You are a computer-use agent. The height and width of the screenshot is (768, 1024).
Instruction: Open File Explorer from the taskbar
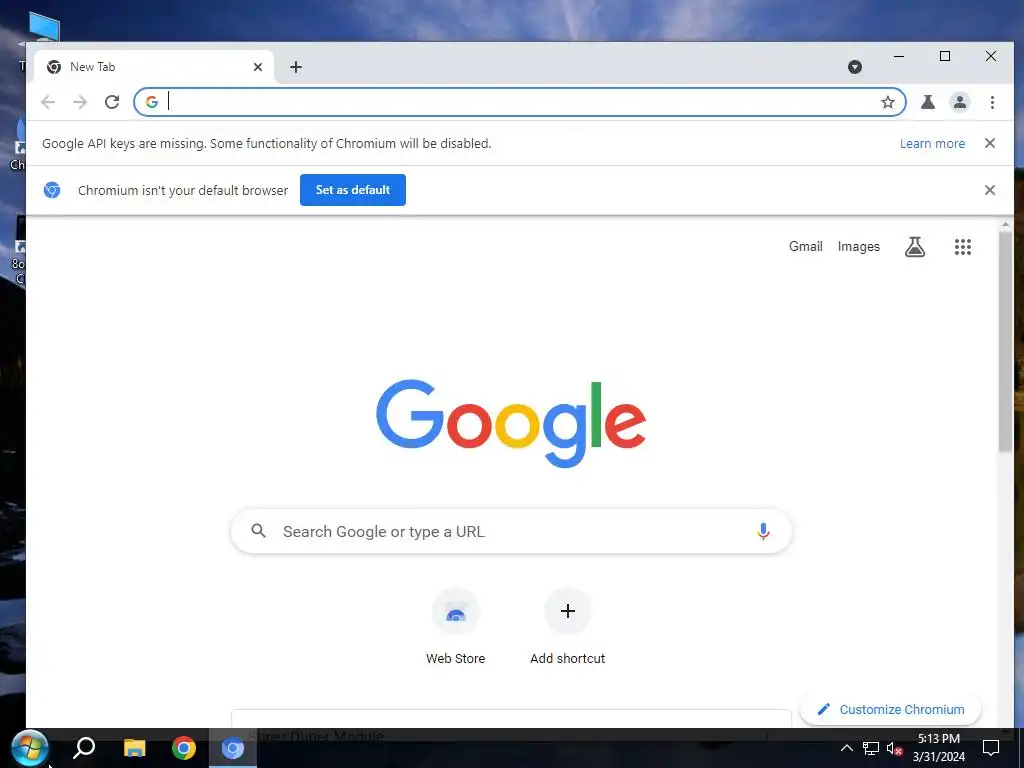click(x=135, y=748)
